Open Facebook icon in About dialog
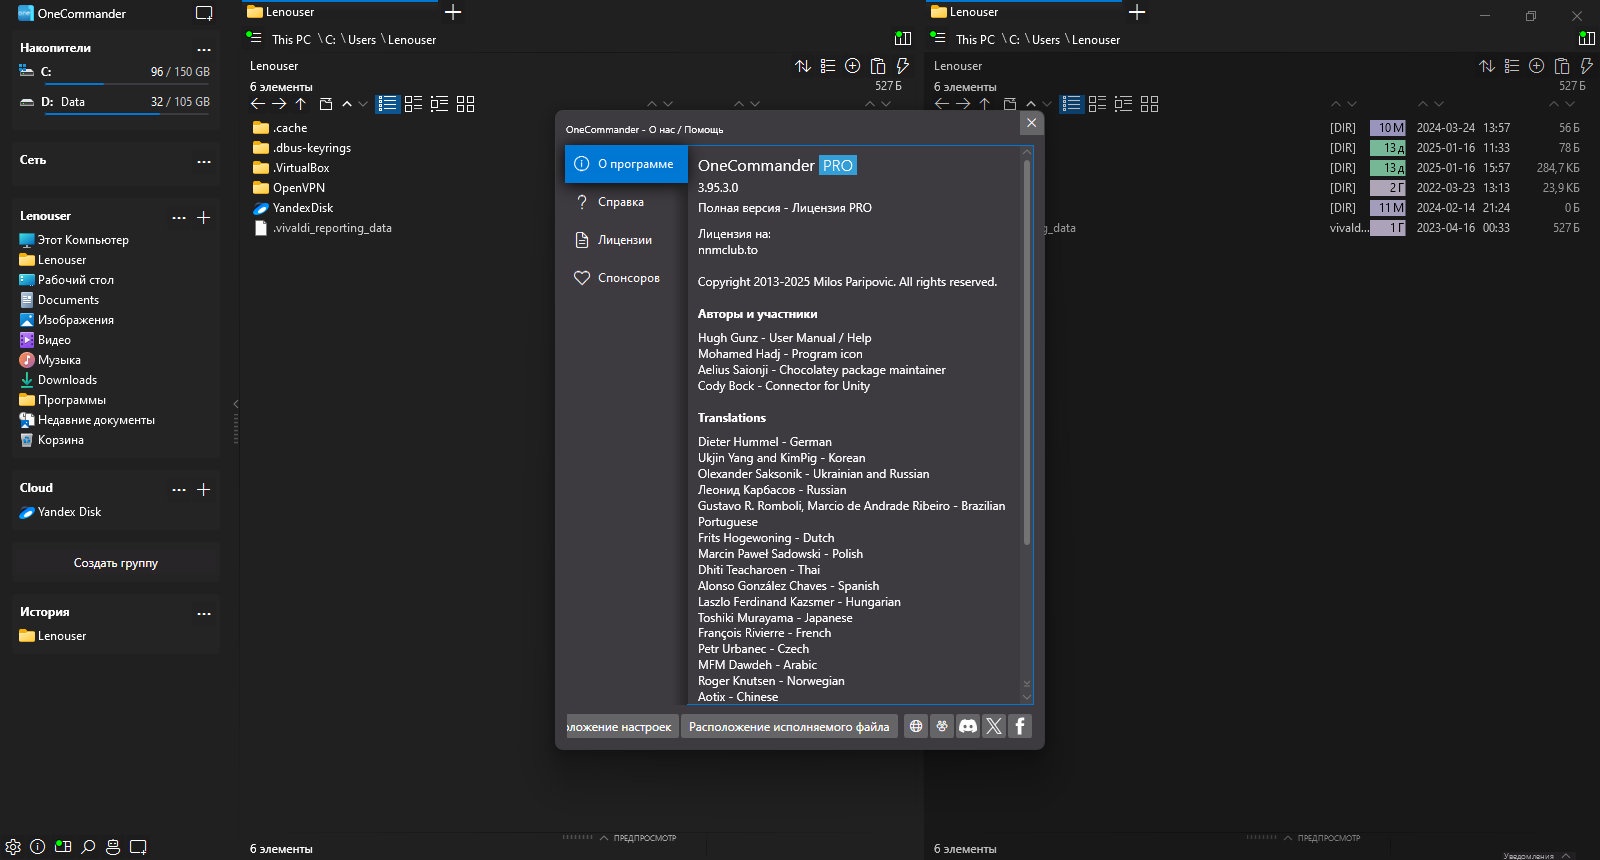The width and height of the screenshot is (1600, 860). [1020, 726]
